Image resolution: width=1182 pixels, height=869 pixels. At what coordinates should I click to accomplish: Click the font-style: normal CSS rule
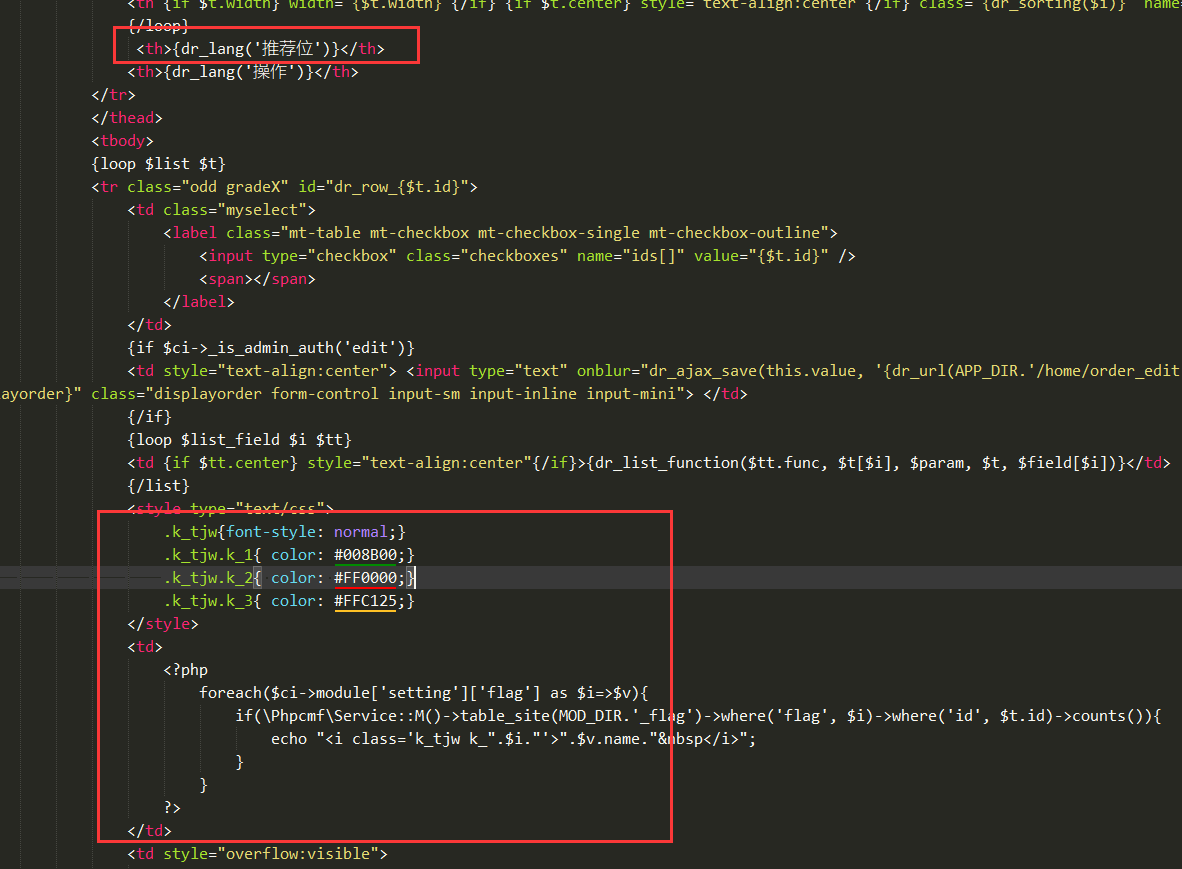312,532
